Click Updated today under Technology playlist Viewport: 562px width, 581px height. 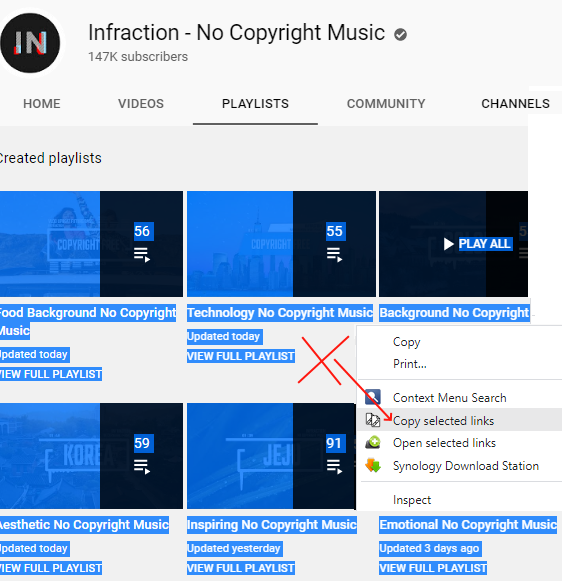[x=225, y=336]
